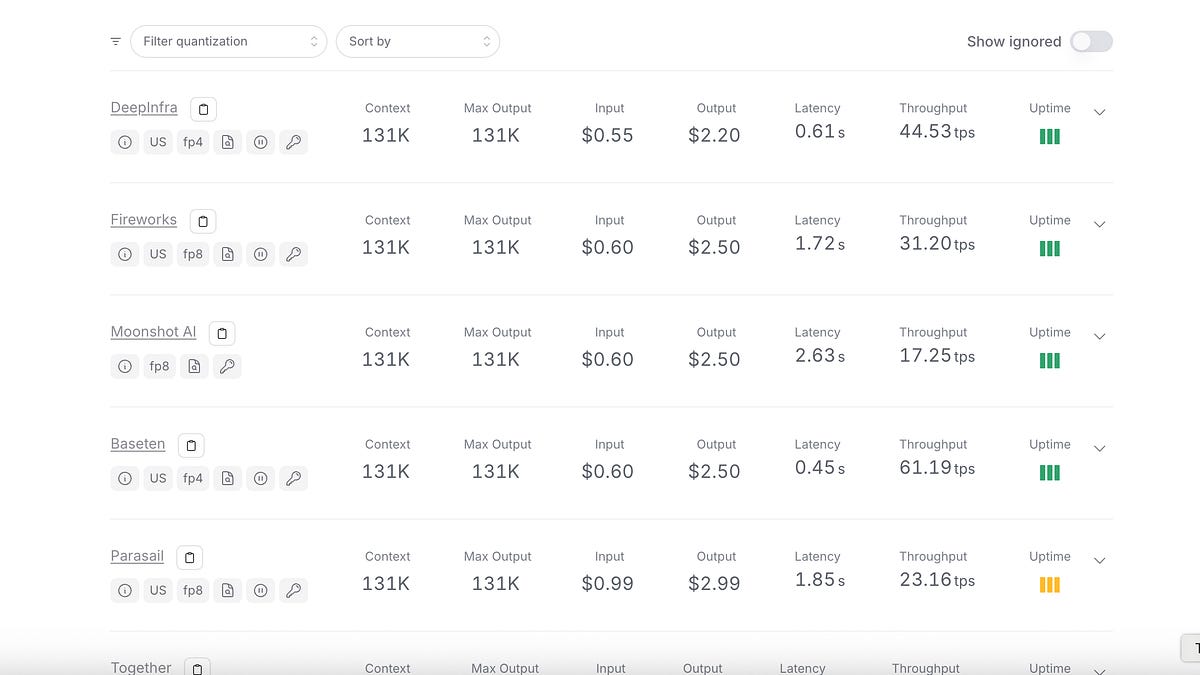Click Parasail's key icon
The image size is (1200, 675).
click(x=293, y=590)
